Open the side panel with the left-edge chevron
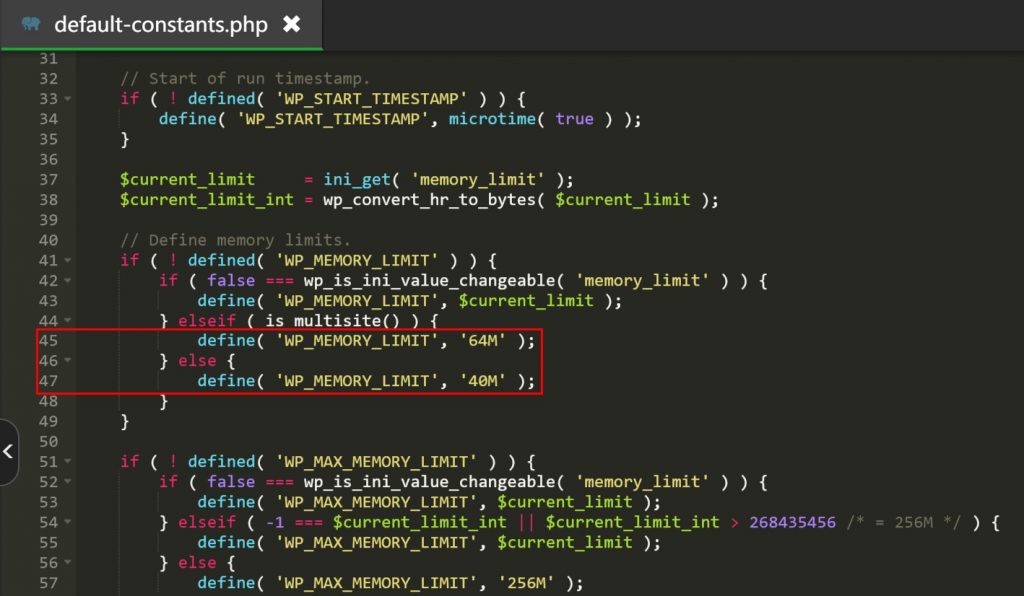Image resolution: width=1024 pixels, height=596 pixels. coord(8,452)
